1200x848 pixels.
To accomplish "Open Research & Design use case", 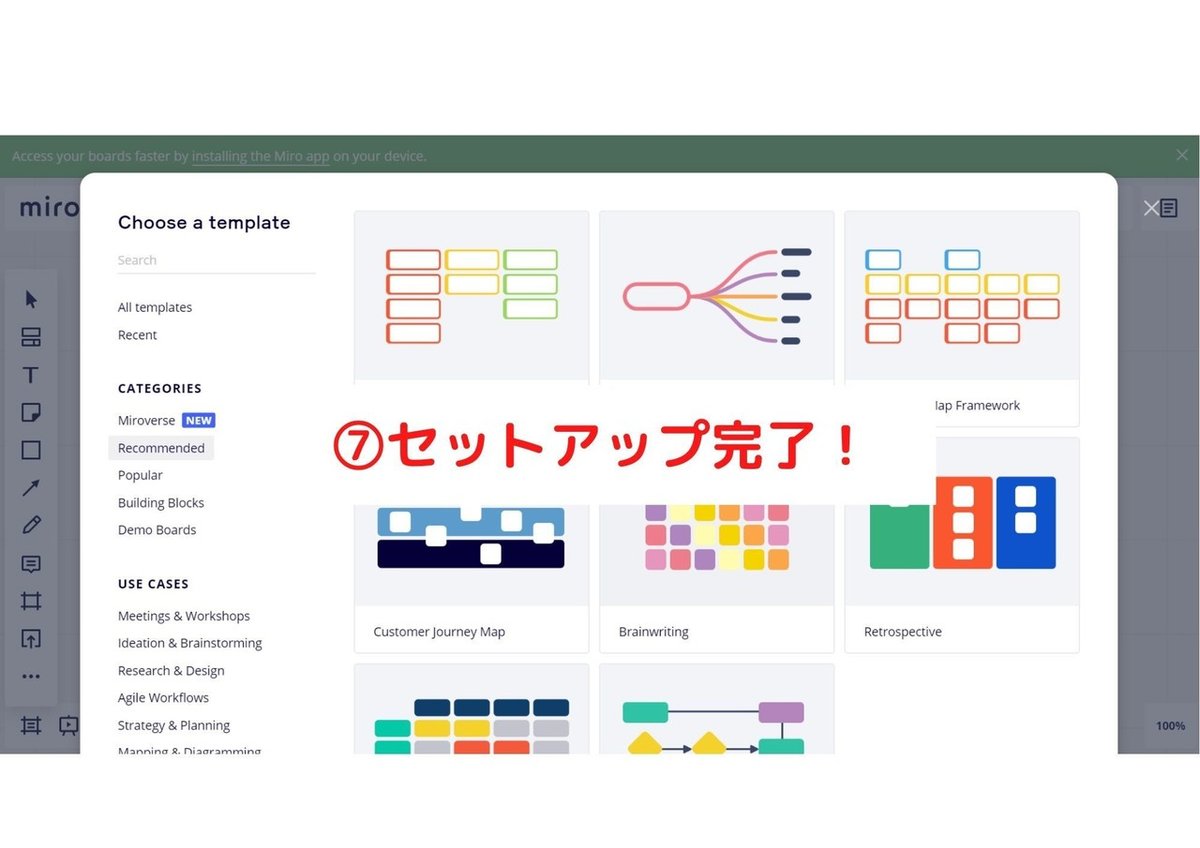I will (171, 671).
